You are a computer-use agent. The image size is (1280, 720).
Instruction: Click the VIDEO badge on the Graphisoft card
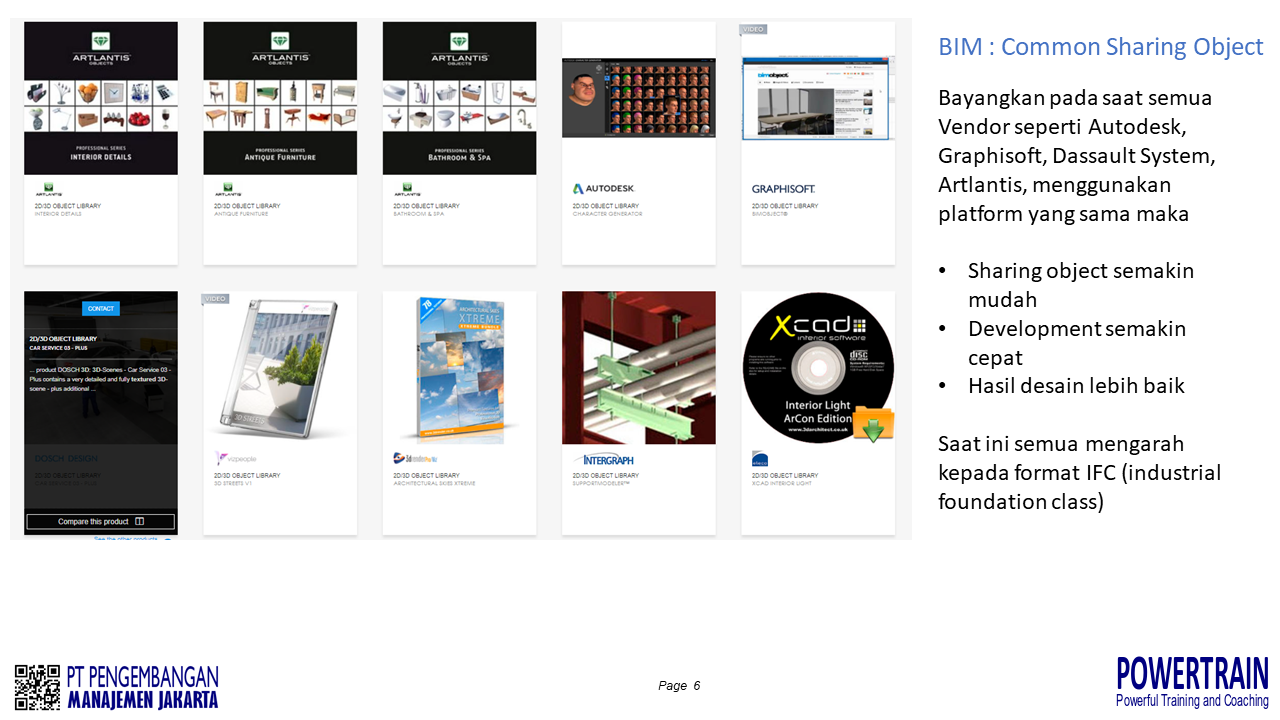(753, 29)
